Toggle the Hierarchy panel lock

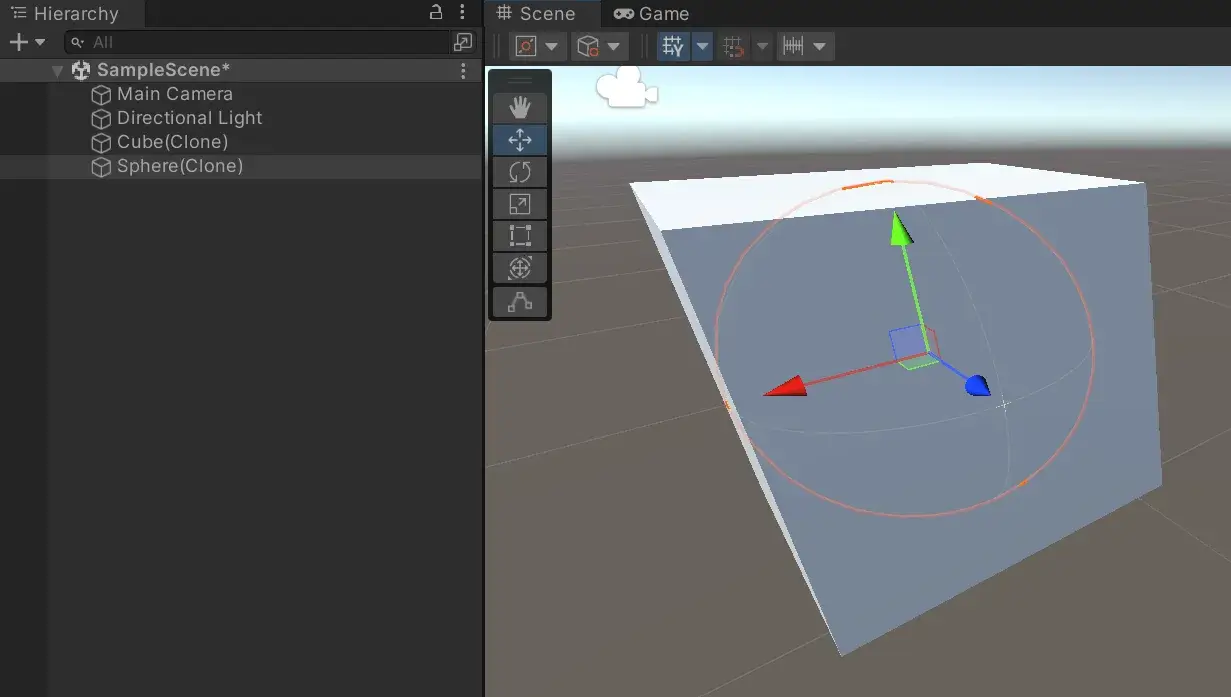435,12
